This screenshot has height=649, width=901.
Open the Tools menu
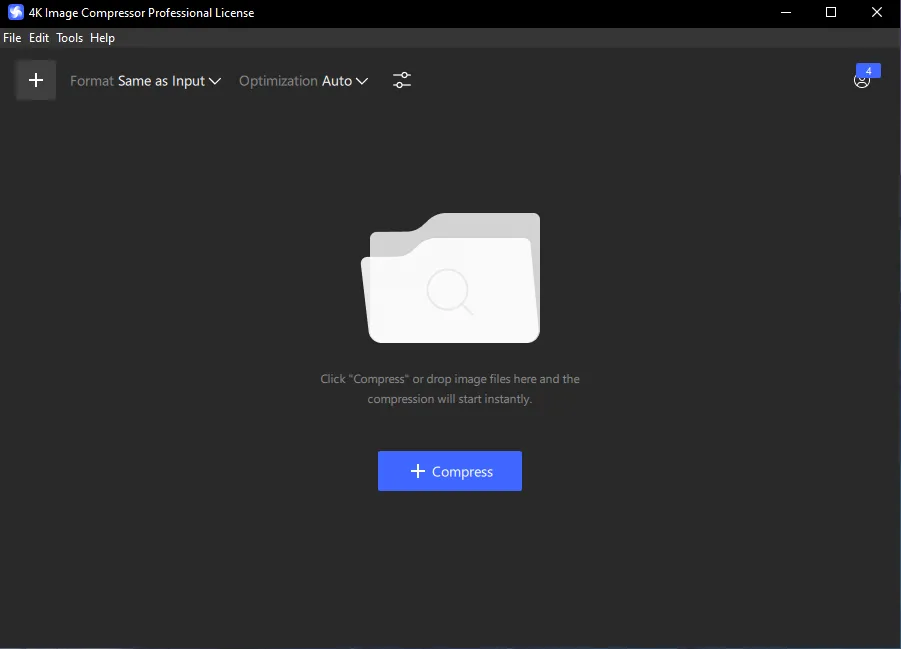[x=70, y=38]
